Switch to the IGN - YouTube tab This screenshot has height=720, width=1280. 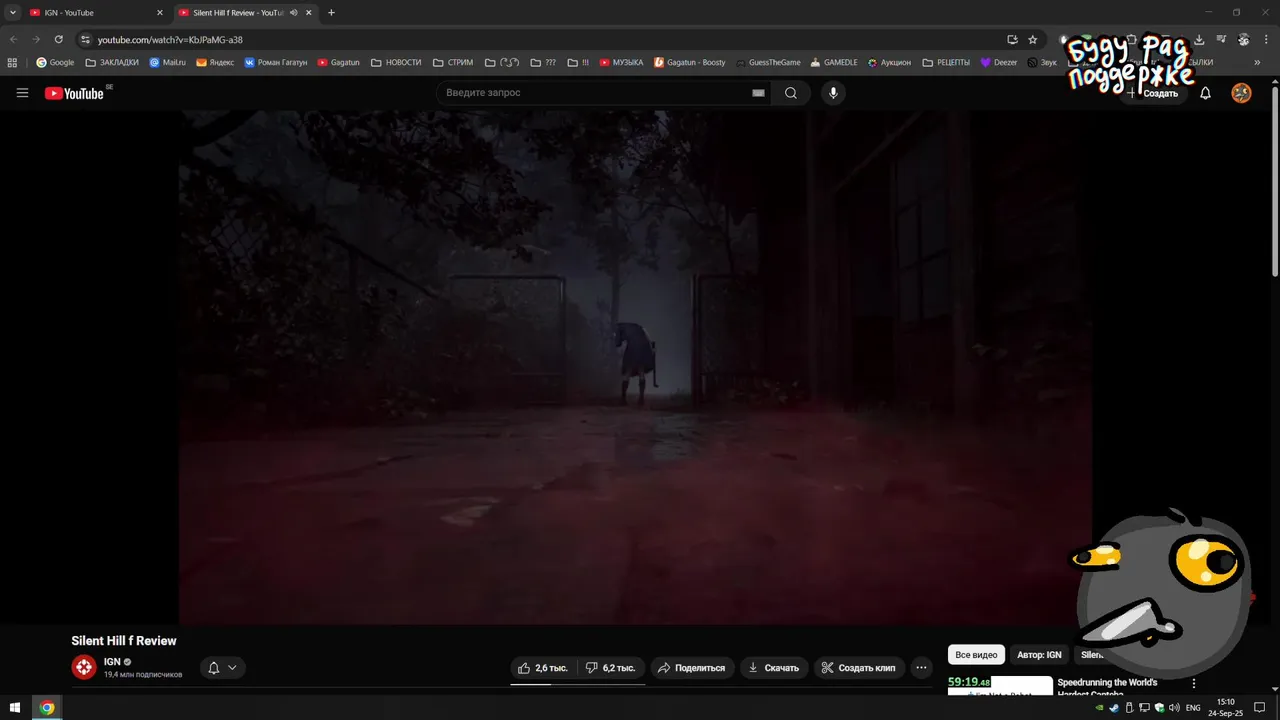point(95,13)
